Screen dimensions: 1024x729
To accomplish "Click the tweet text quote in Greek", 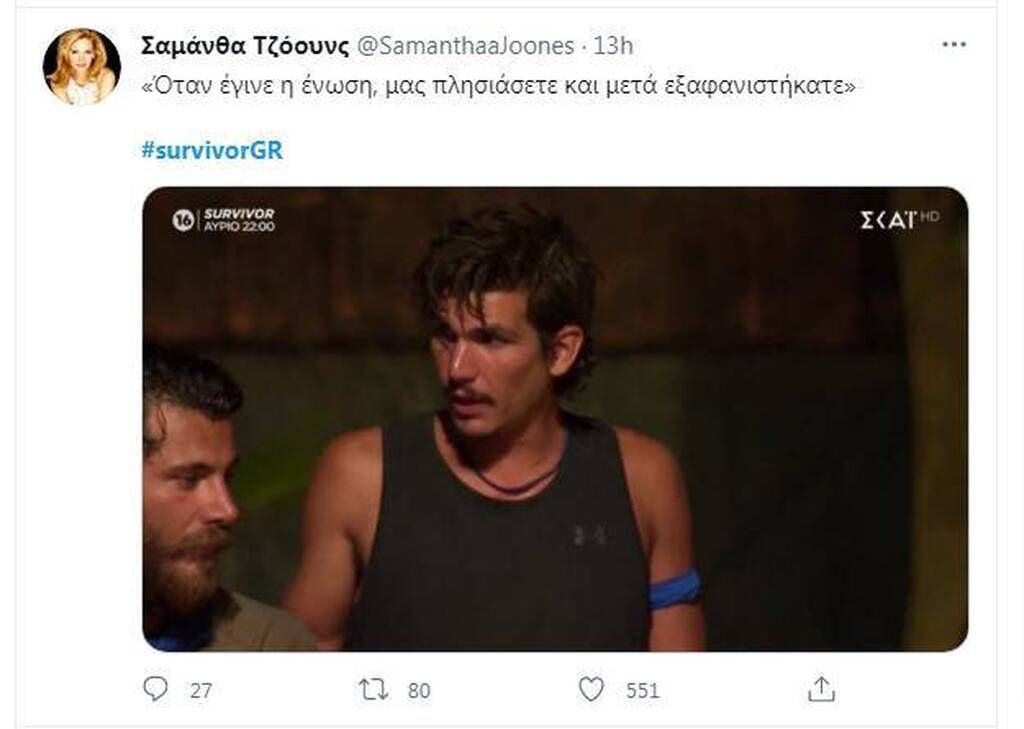I will (x=498, y=86).
